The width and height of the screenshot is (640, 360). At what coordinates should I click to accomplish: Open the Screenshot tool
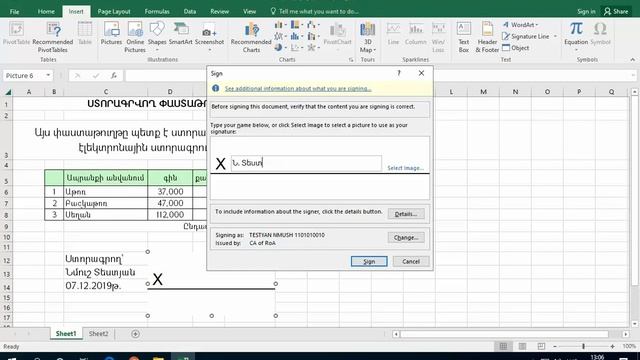[x=209, y=36]
